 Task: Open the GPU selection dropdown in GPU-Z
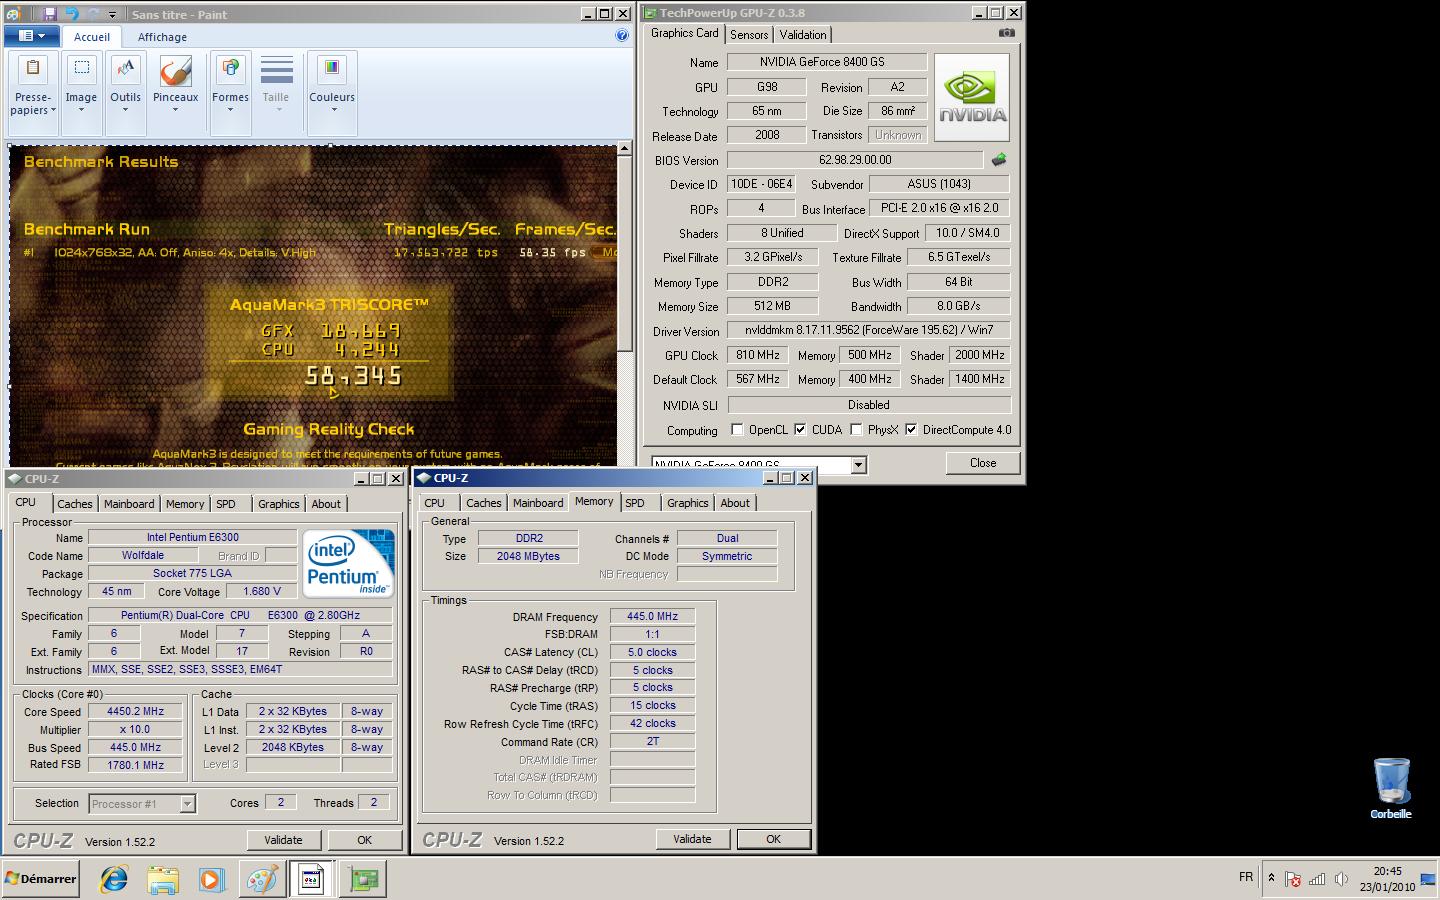[858, 465]
